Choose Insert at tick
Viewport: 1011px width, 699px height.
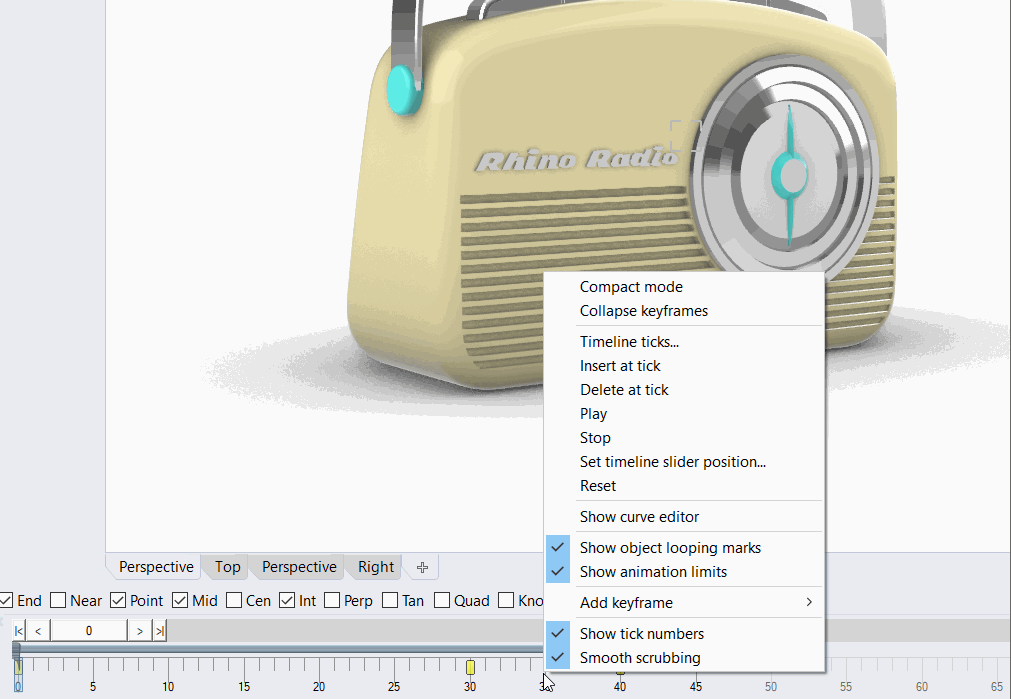(684, 366)
